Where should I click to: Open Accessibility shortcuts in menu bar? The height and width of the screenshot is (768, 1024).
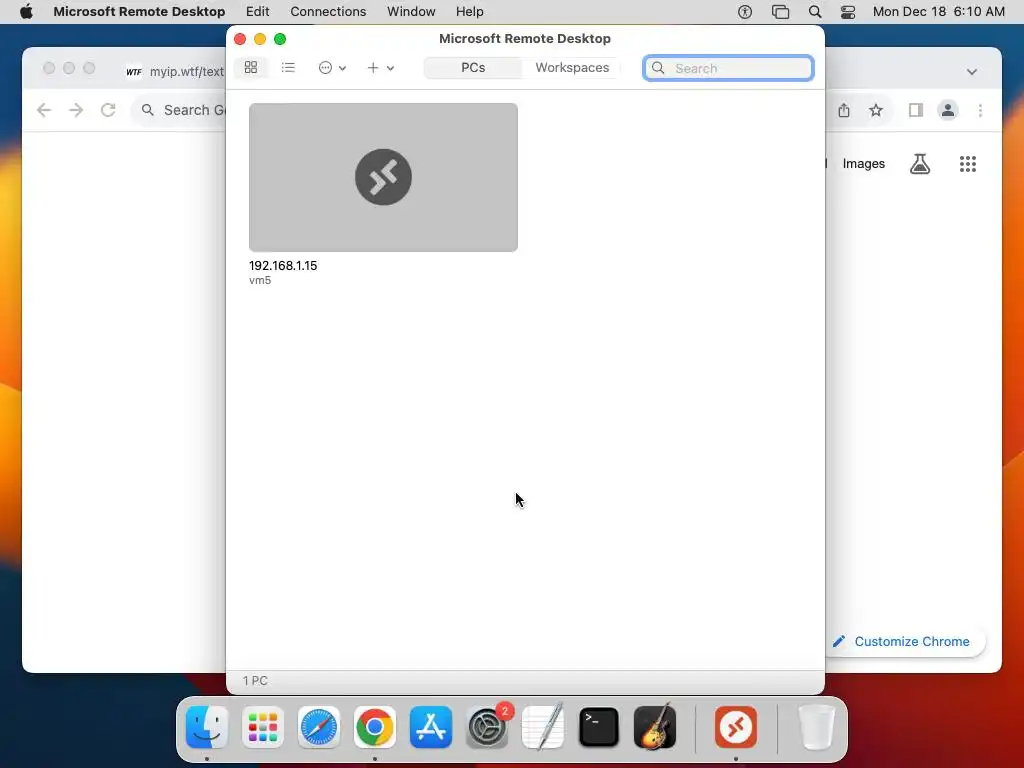click(x=744, y=12)
